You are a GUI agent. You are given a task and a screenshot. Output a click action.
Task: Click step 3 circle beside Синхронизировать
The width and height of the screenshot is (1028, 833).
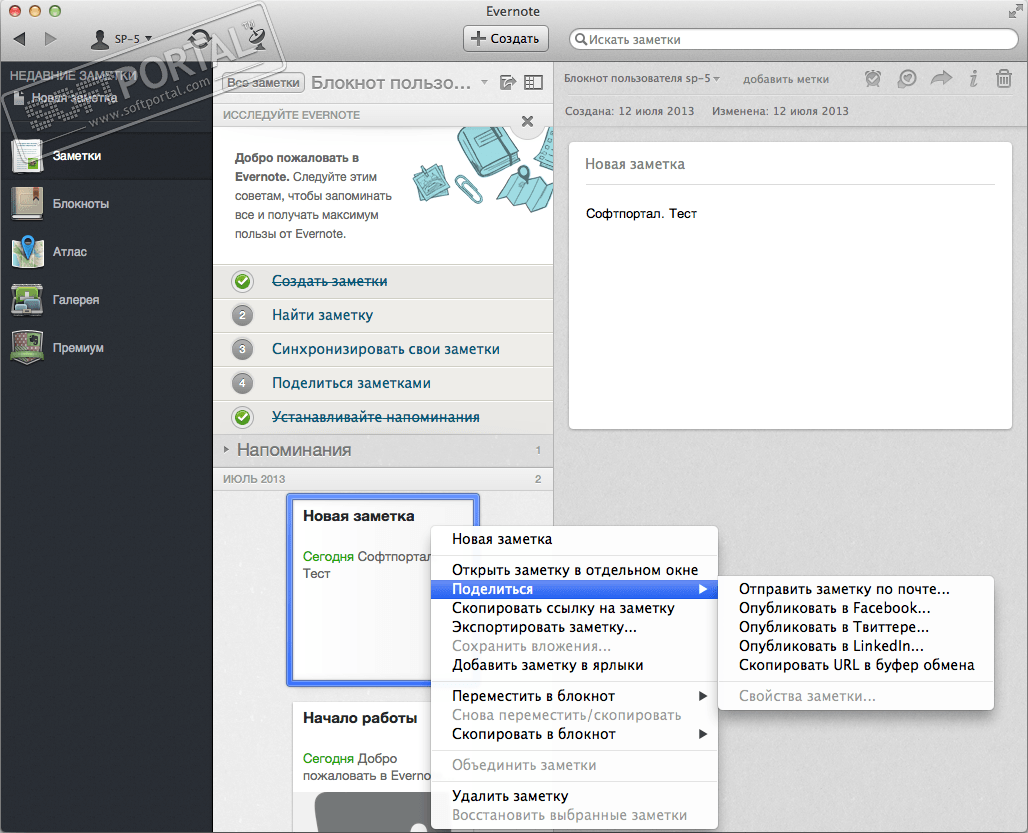[243, 349]
